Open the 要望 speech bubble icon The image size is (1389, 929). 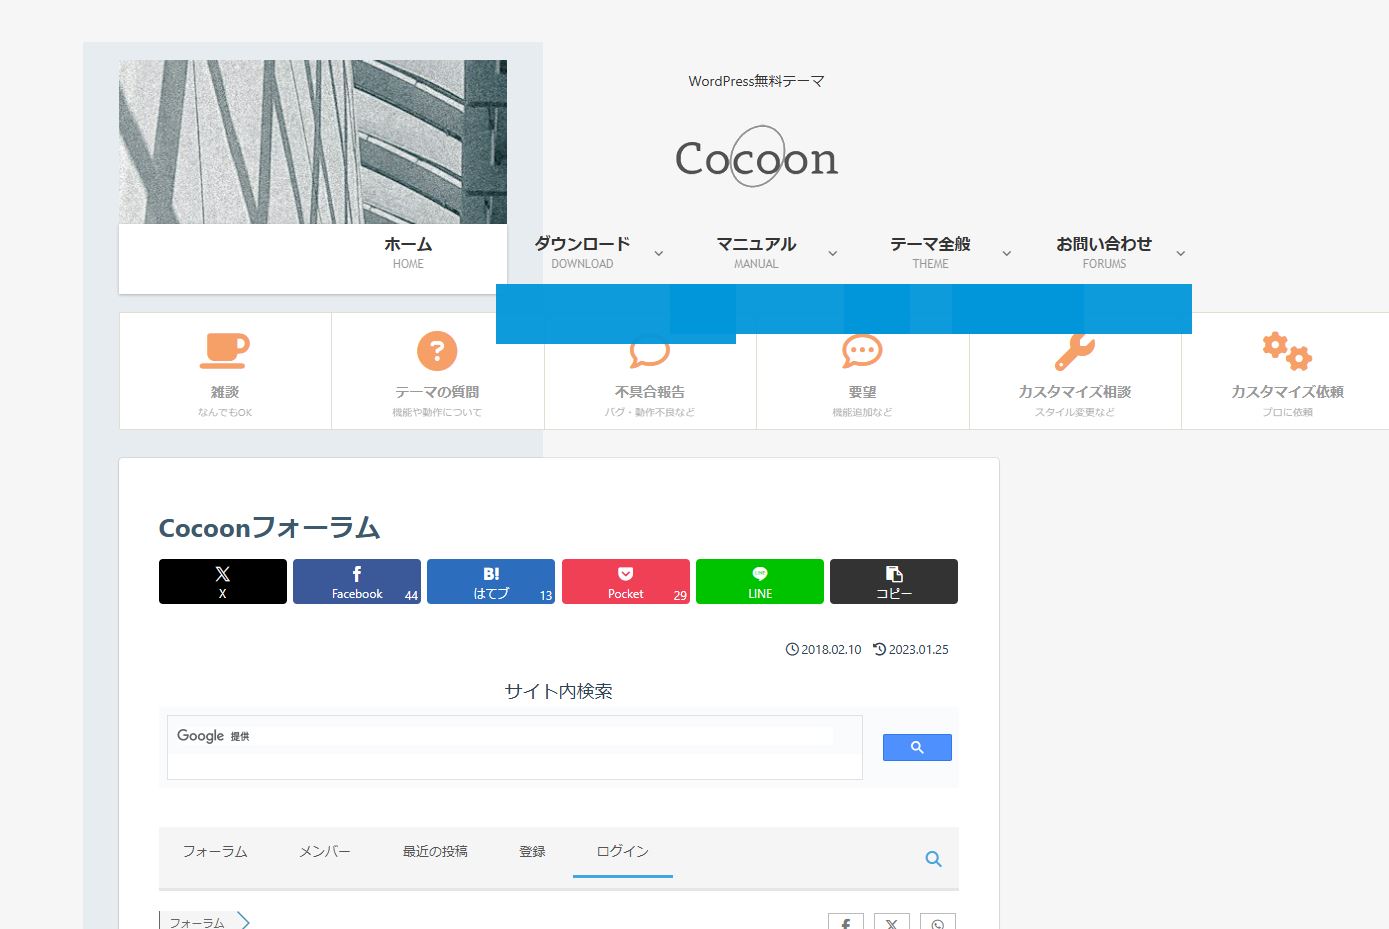(862, 352)
